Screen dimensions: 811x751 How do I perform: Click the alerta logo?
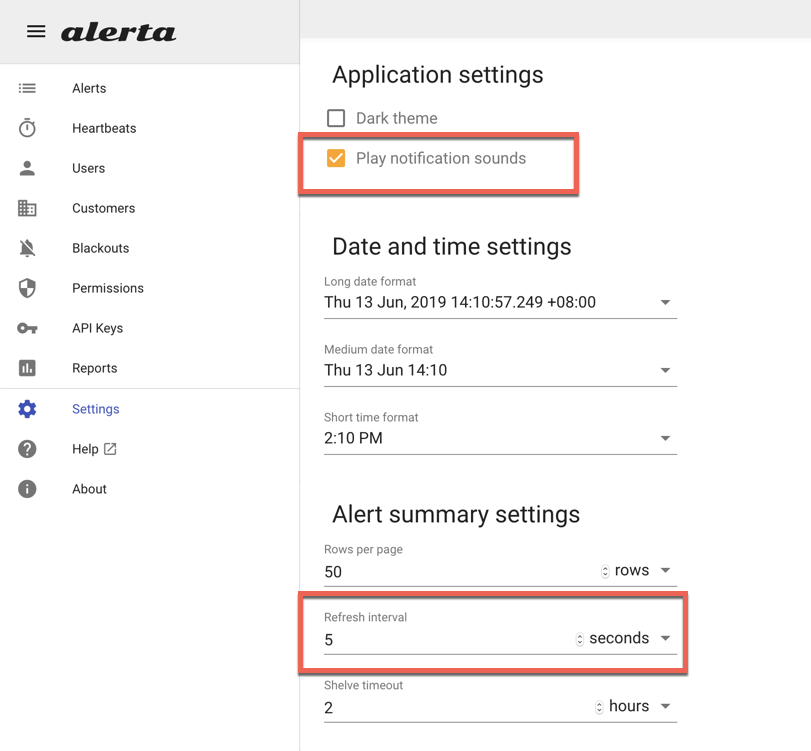[x=119, y=31]
